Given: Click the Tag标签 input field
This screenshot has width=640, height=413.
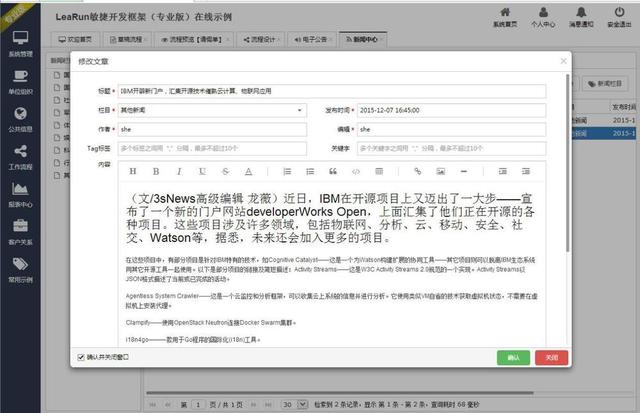Looking at the screenshot, I should (x=212, y=149).
